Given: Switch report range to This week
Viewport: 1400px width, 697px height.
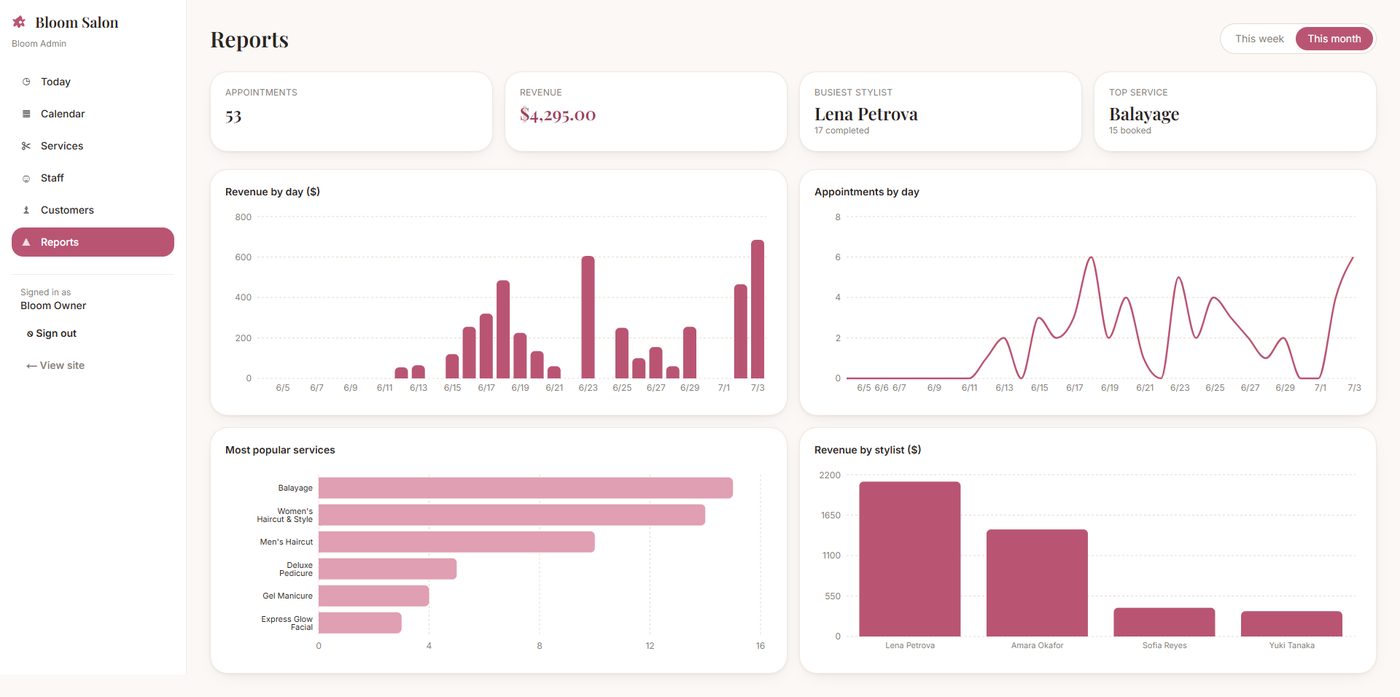Looking at the screenshot, I should [1259, 39].
